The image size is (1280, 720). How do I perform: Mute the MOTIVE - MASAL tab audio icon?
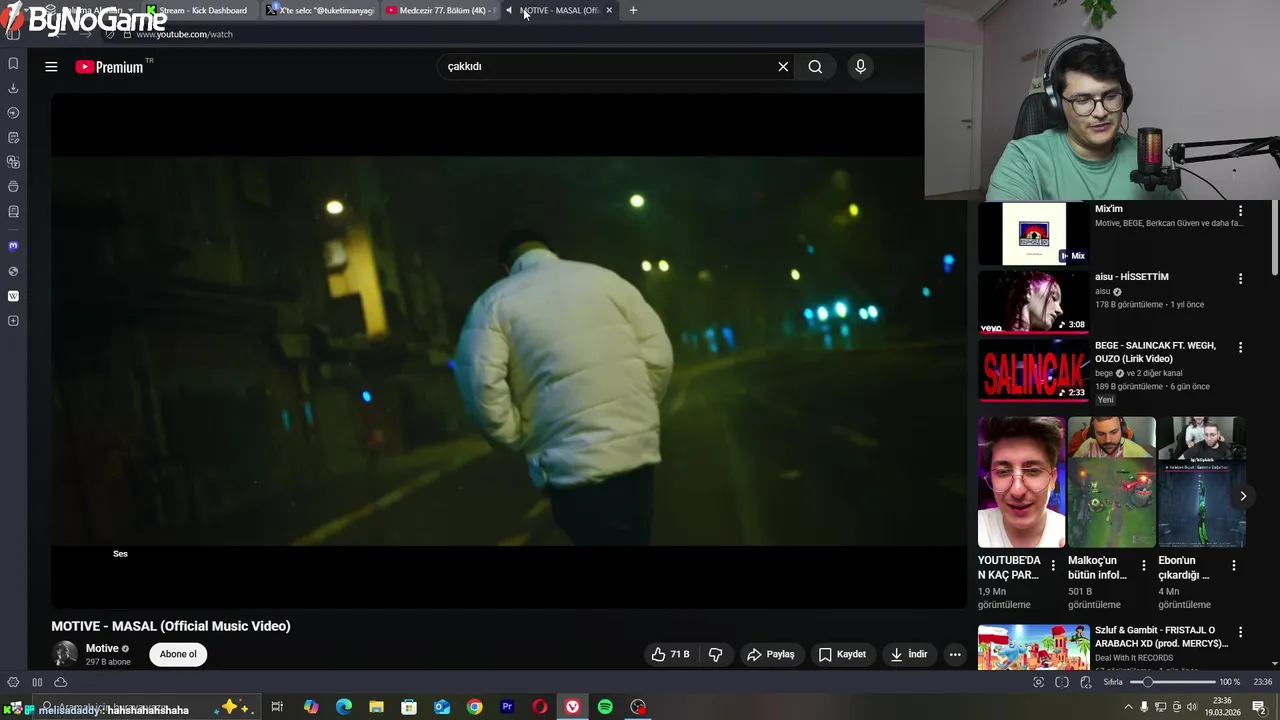510,10
